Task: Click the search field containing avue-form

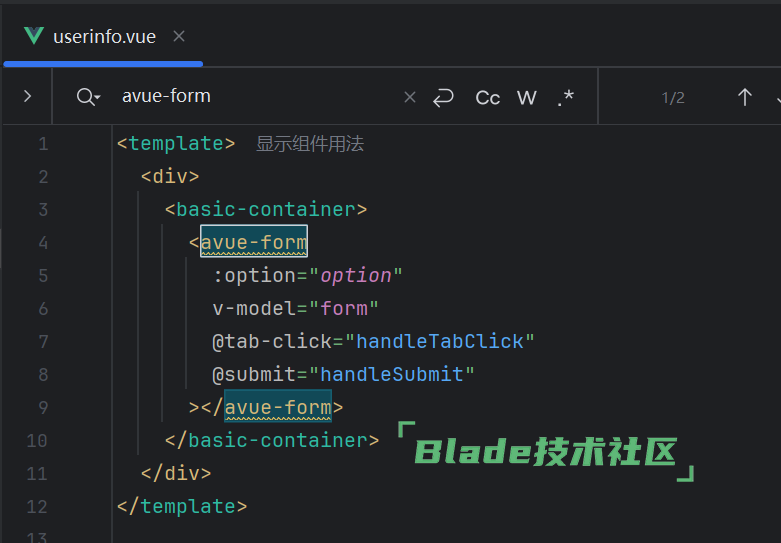Action: pos(250,97)
